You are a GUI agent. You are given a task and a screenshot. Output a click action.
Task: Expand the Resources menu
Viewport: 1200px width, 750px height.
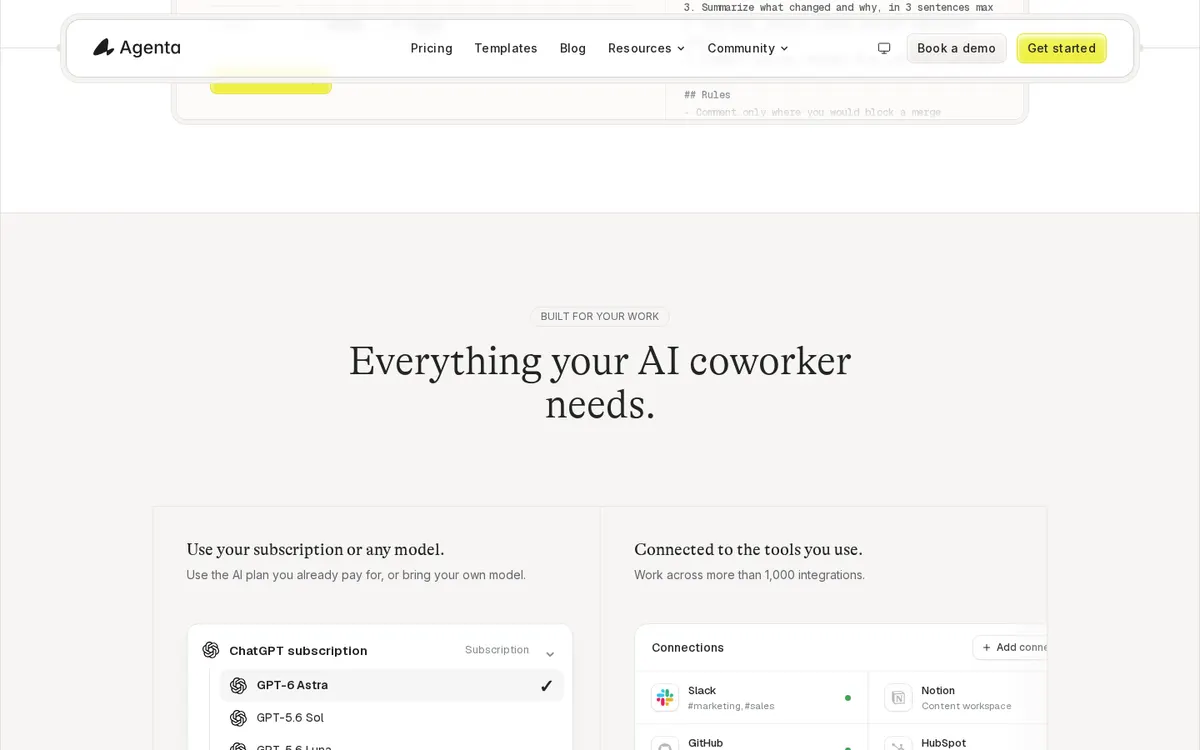(x=647, y=48)
